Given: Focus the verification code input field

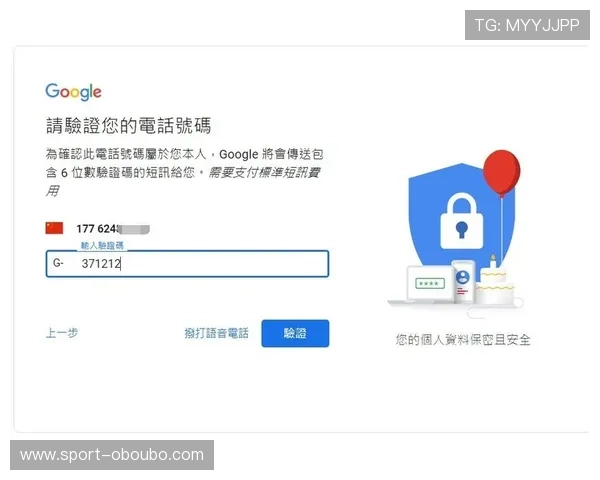Looking at the screenshot, I should (187, 263).
